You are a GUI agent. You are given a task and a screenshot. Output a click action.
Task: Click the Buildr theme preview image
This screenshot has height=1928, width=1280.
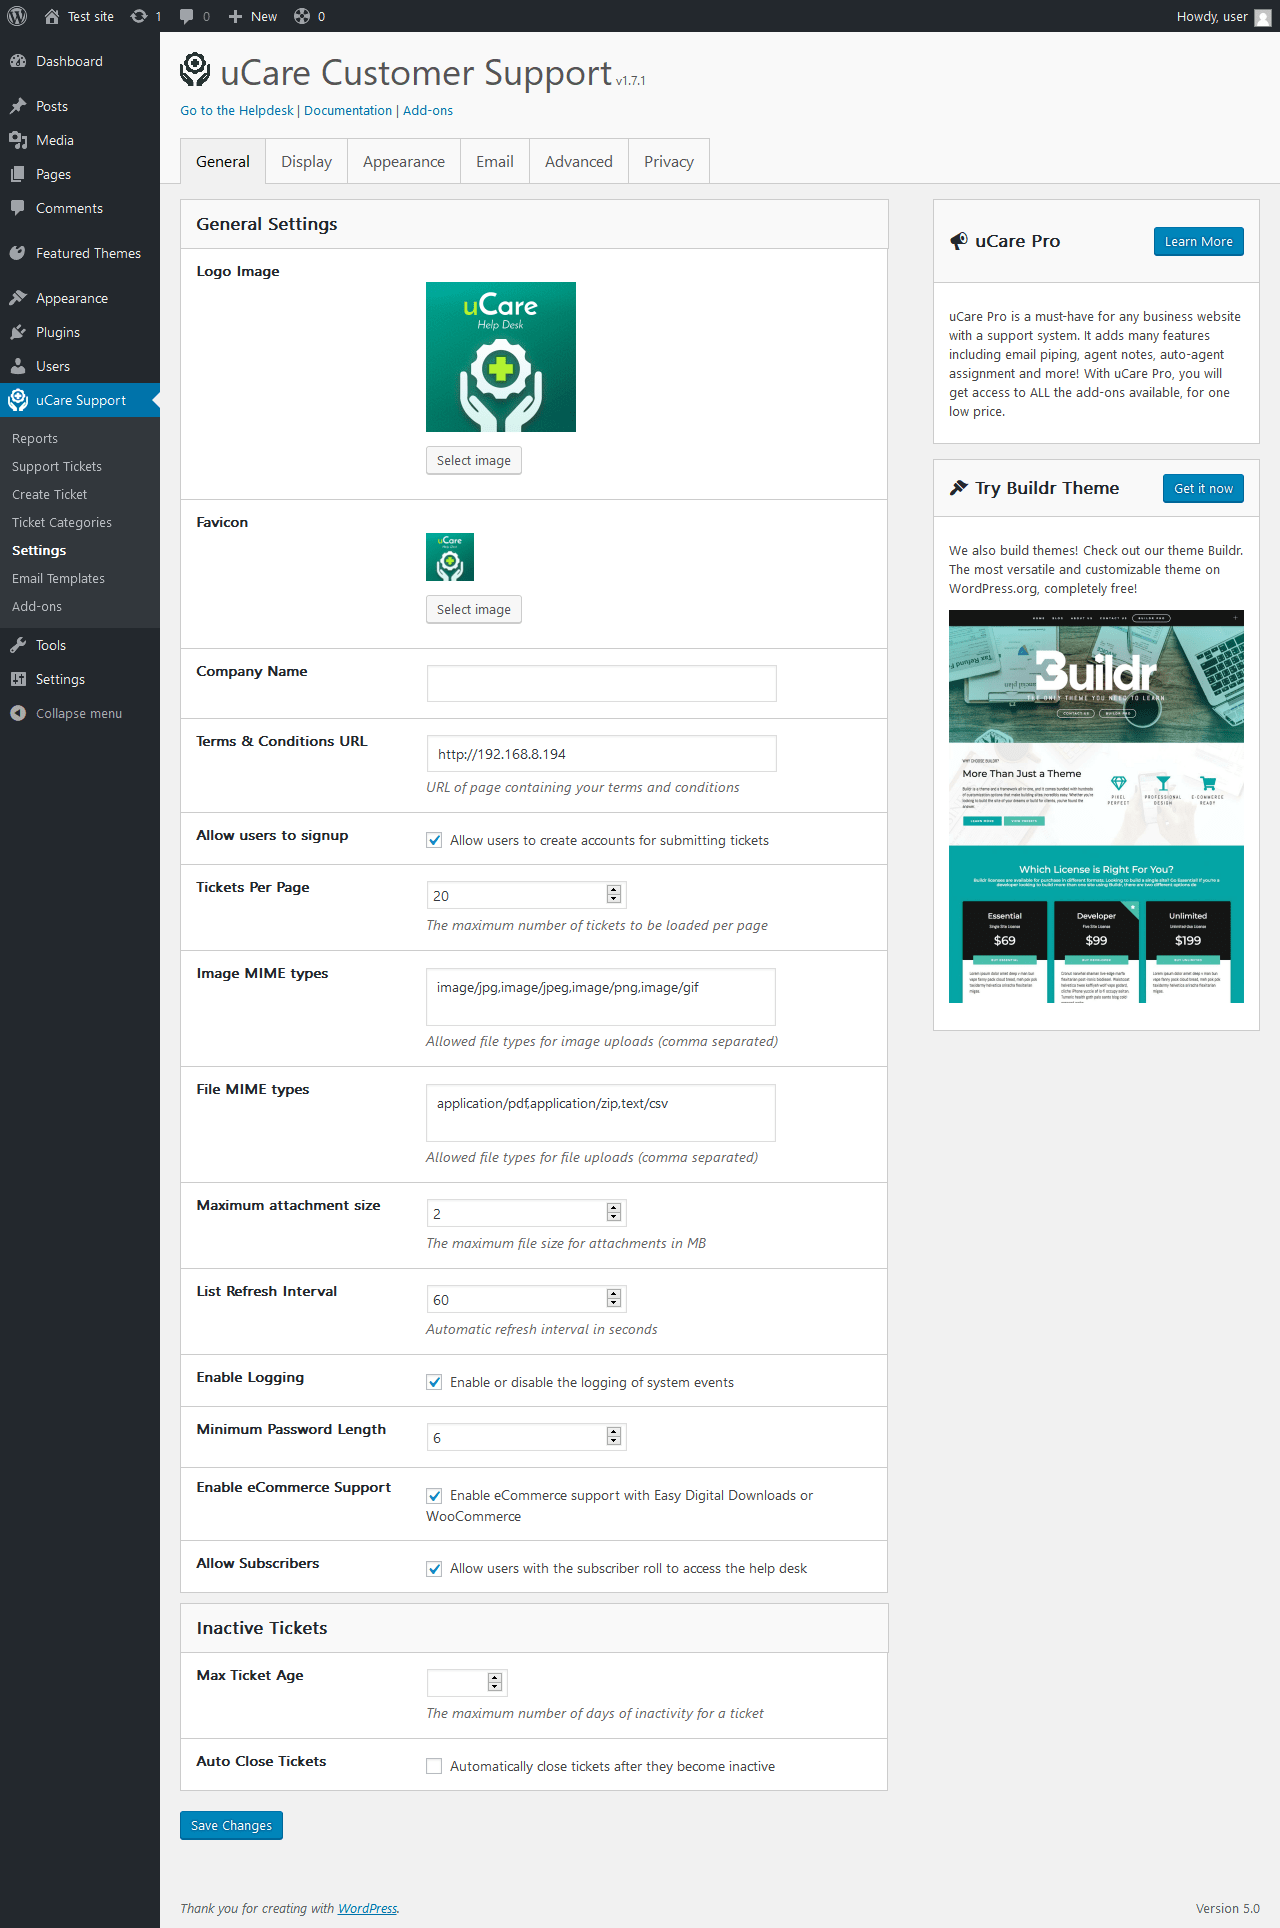pos(1096,806)
